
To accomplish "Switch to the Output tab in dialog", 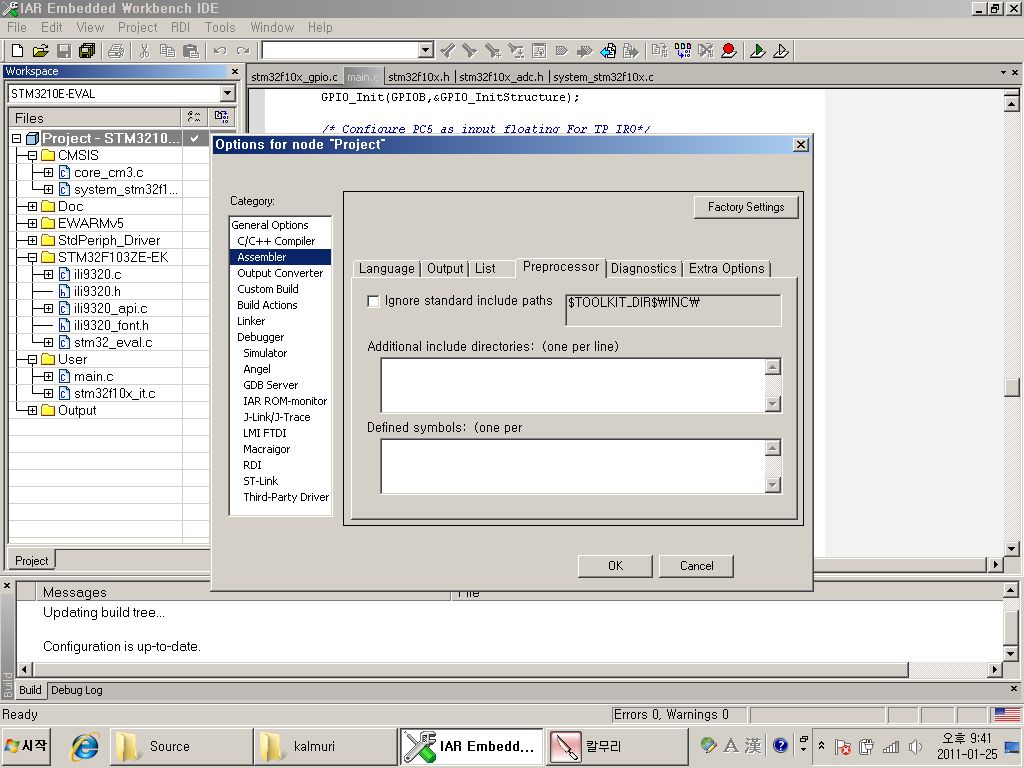I will point(445,268).
